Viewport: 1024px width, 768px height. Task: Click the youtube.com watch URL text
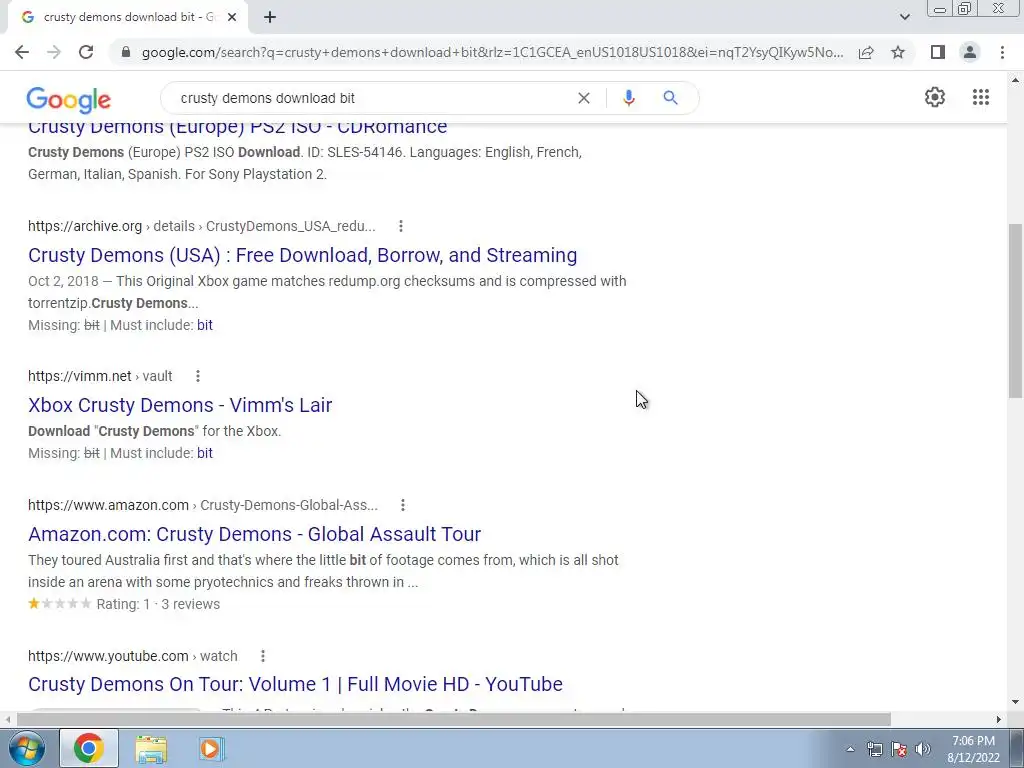click(x=133, y=656)
